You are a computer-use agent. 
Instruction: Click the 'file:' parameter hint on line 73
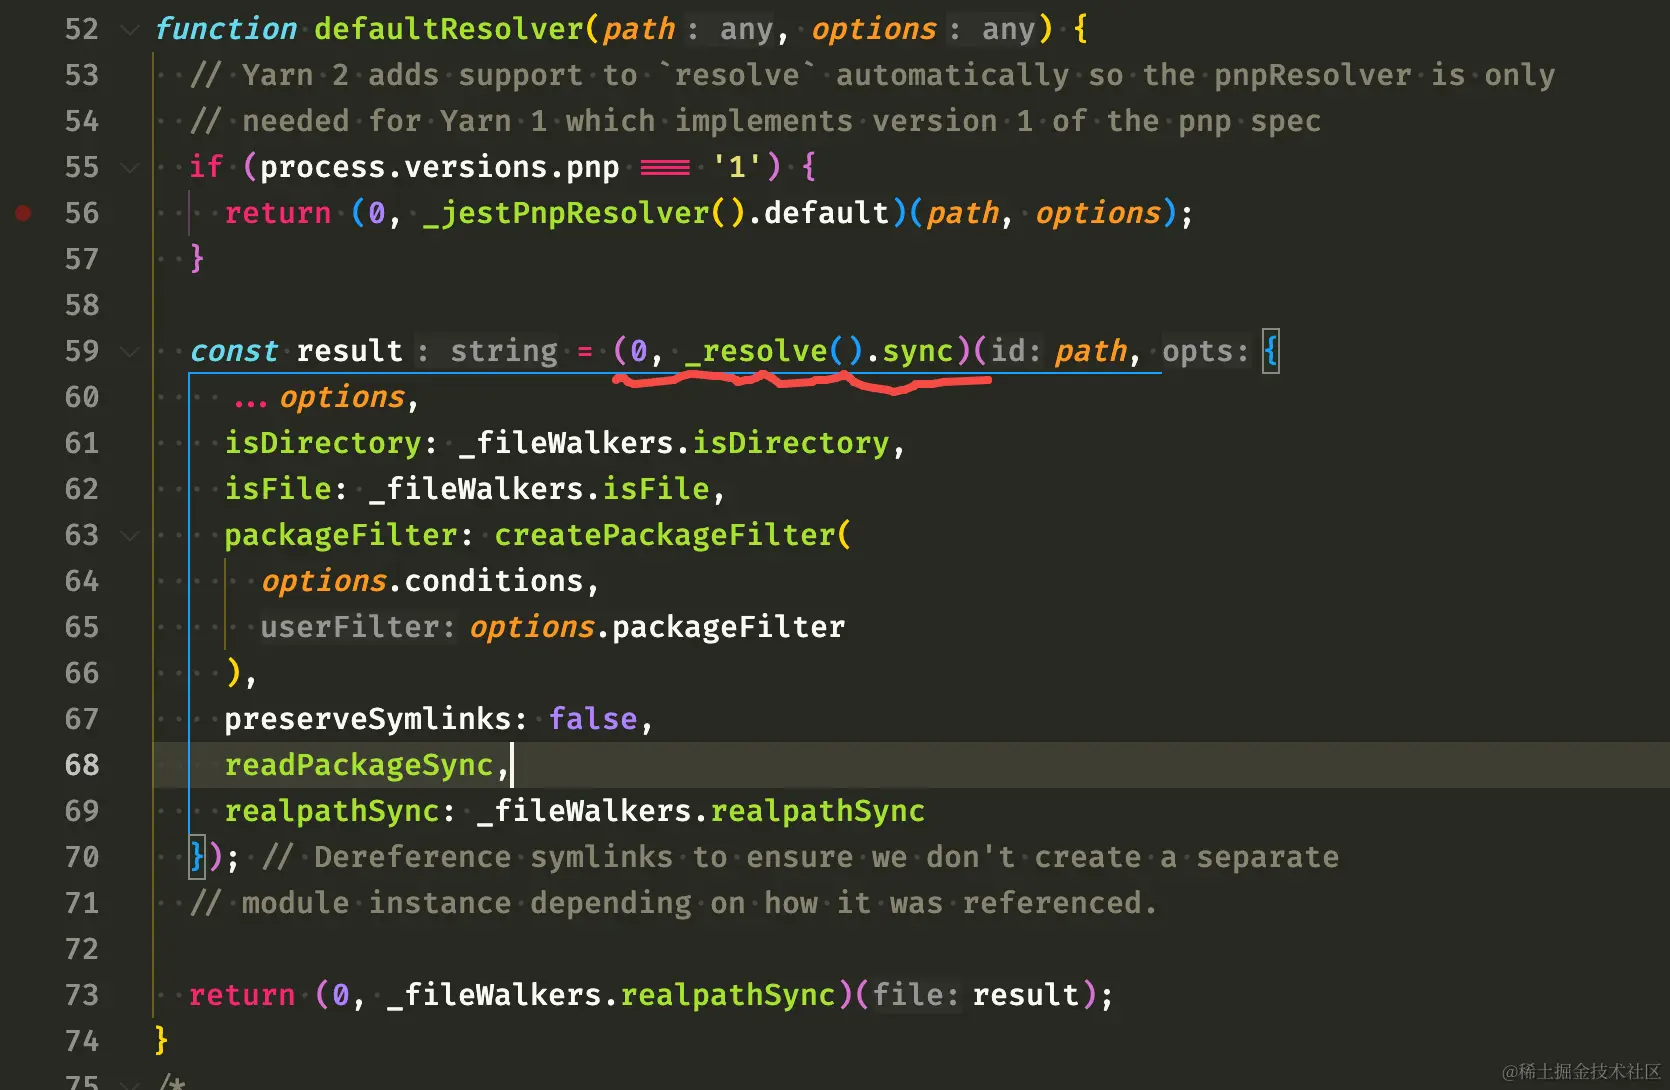(x=915, y=995)
